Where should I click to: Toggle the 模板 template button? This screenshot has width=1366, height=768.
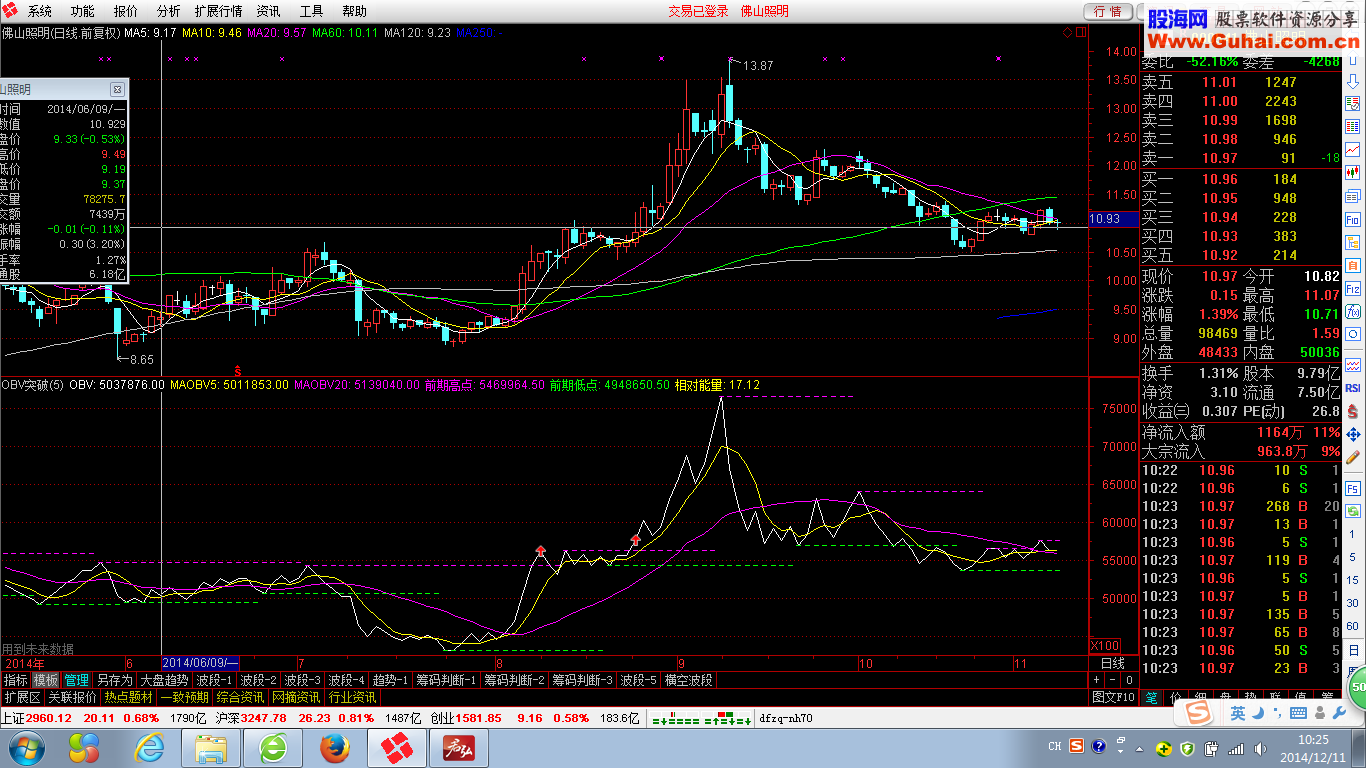[x=45, y=680]
